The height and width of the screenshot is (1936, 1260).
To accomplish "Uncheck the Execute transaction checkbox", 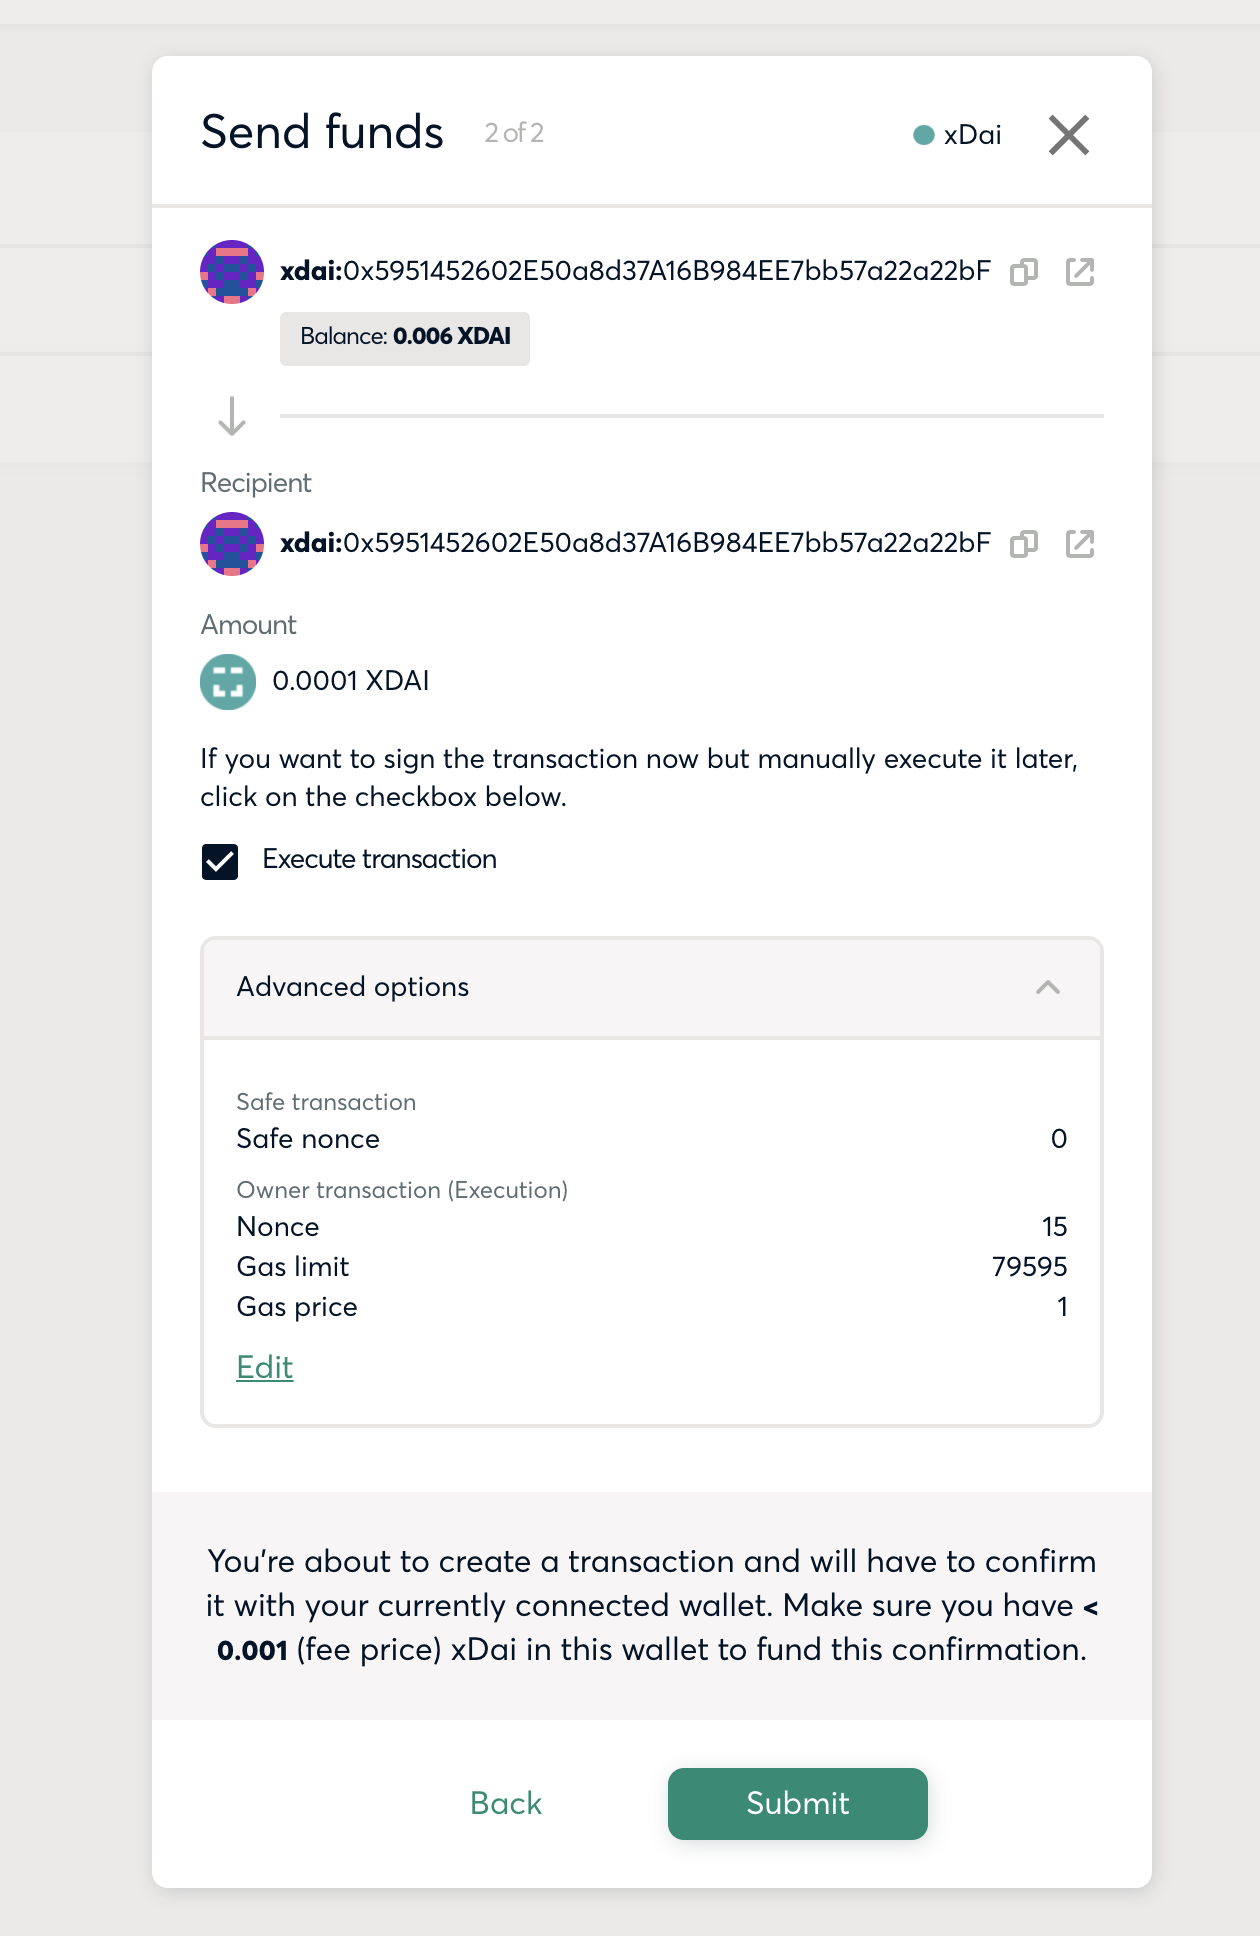I will [x=220, y=861].
